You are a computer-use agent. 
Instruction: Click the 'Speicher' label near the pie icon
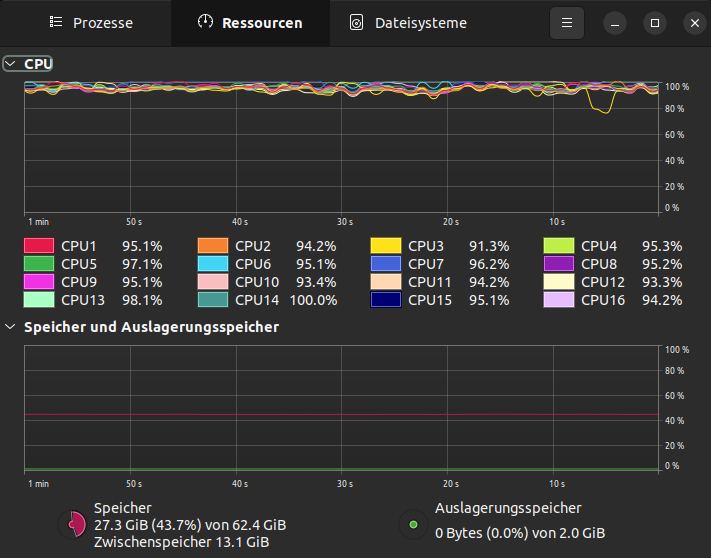[x=122, y=508]
